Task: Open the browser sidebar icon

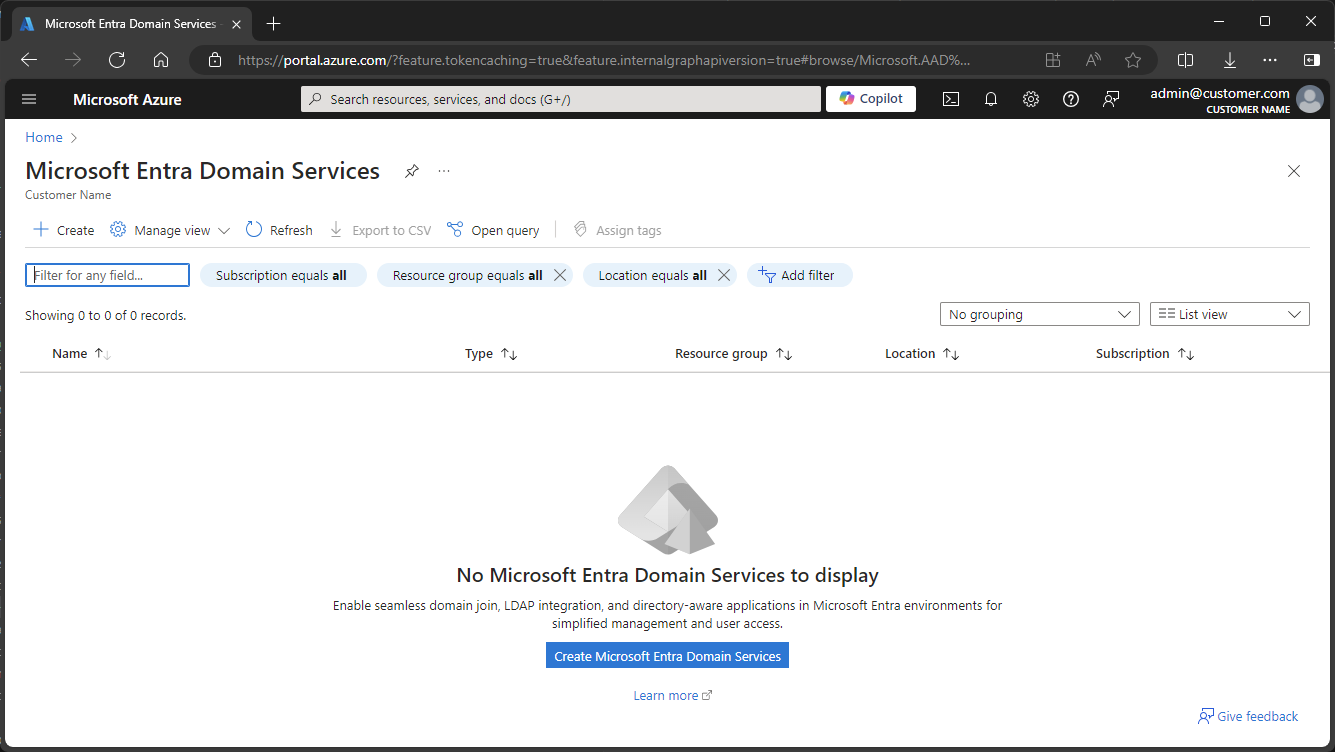Action: click(1311, 60)
